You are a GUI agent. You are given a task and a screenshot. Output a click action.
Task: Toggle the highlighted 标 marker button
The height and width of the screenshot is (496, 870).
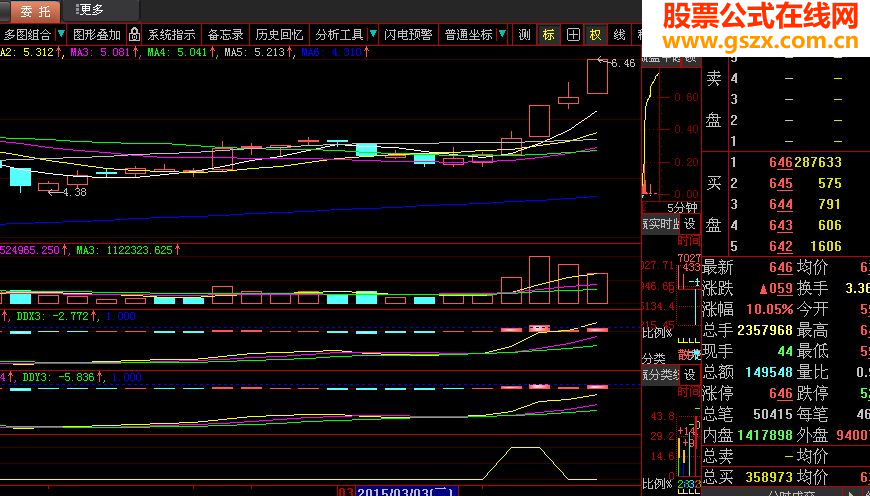click(x=549, y=35)
